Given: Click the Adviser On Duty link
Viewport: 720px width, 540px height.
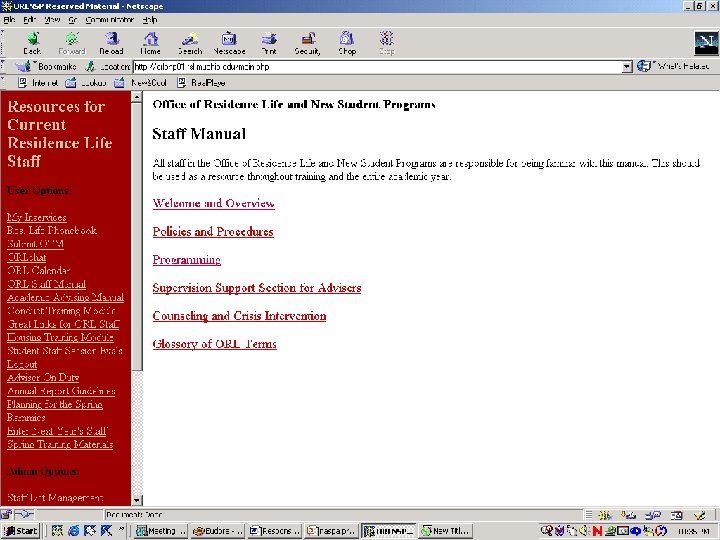Looking at the screenshot, I should pyautogui.click(x=43, y=377).
